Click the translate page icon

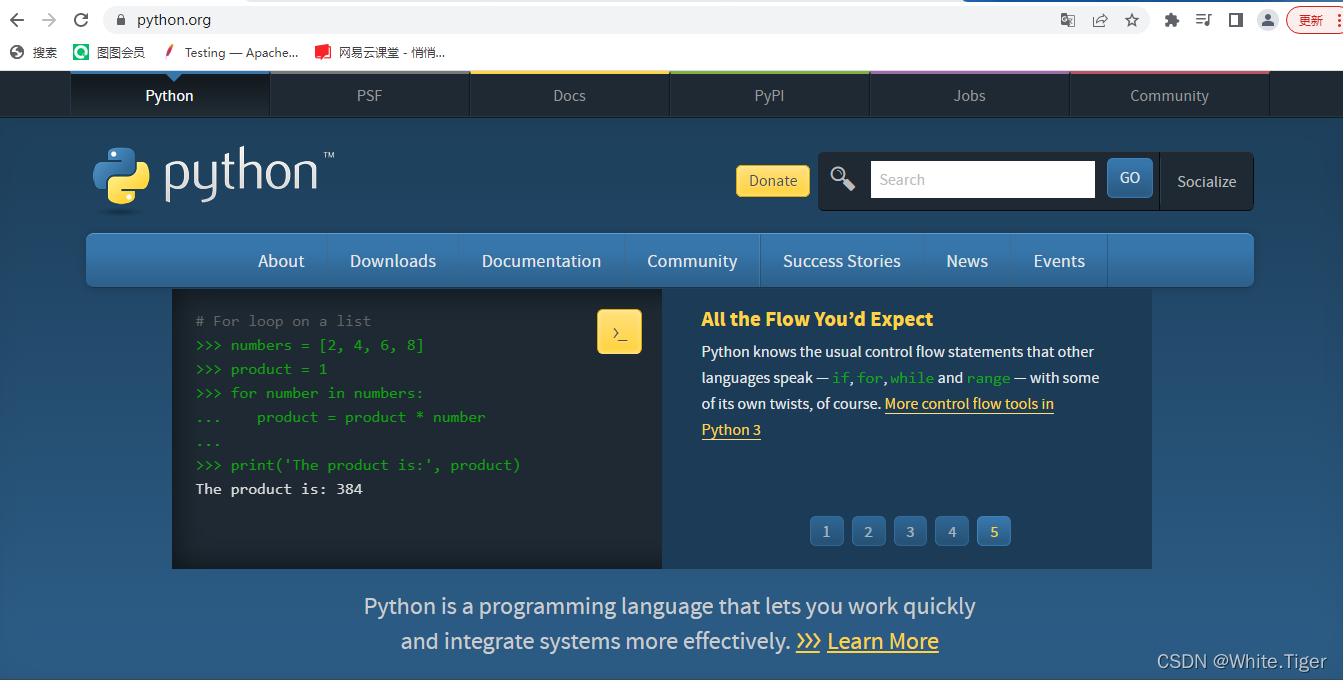[1068, 20]
